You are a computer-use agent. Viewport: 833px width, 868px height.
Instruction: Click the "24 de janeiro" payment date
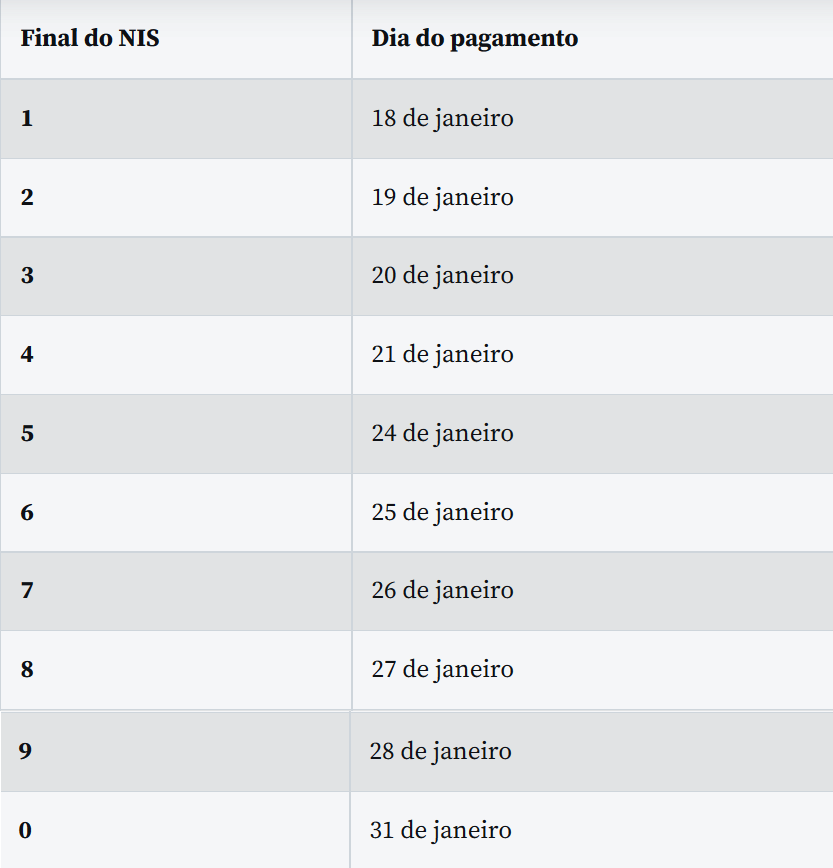[x=442, y=433]
